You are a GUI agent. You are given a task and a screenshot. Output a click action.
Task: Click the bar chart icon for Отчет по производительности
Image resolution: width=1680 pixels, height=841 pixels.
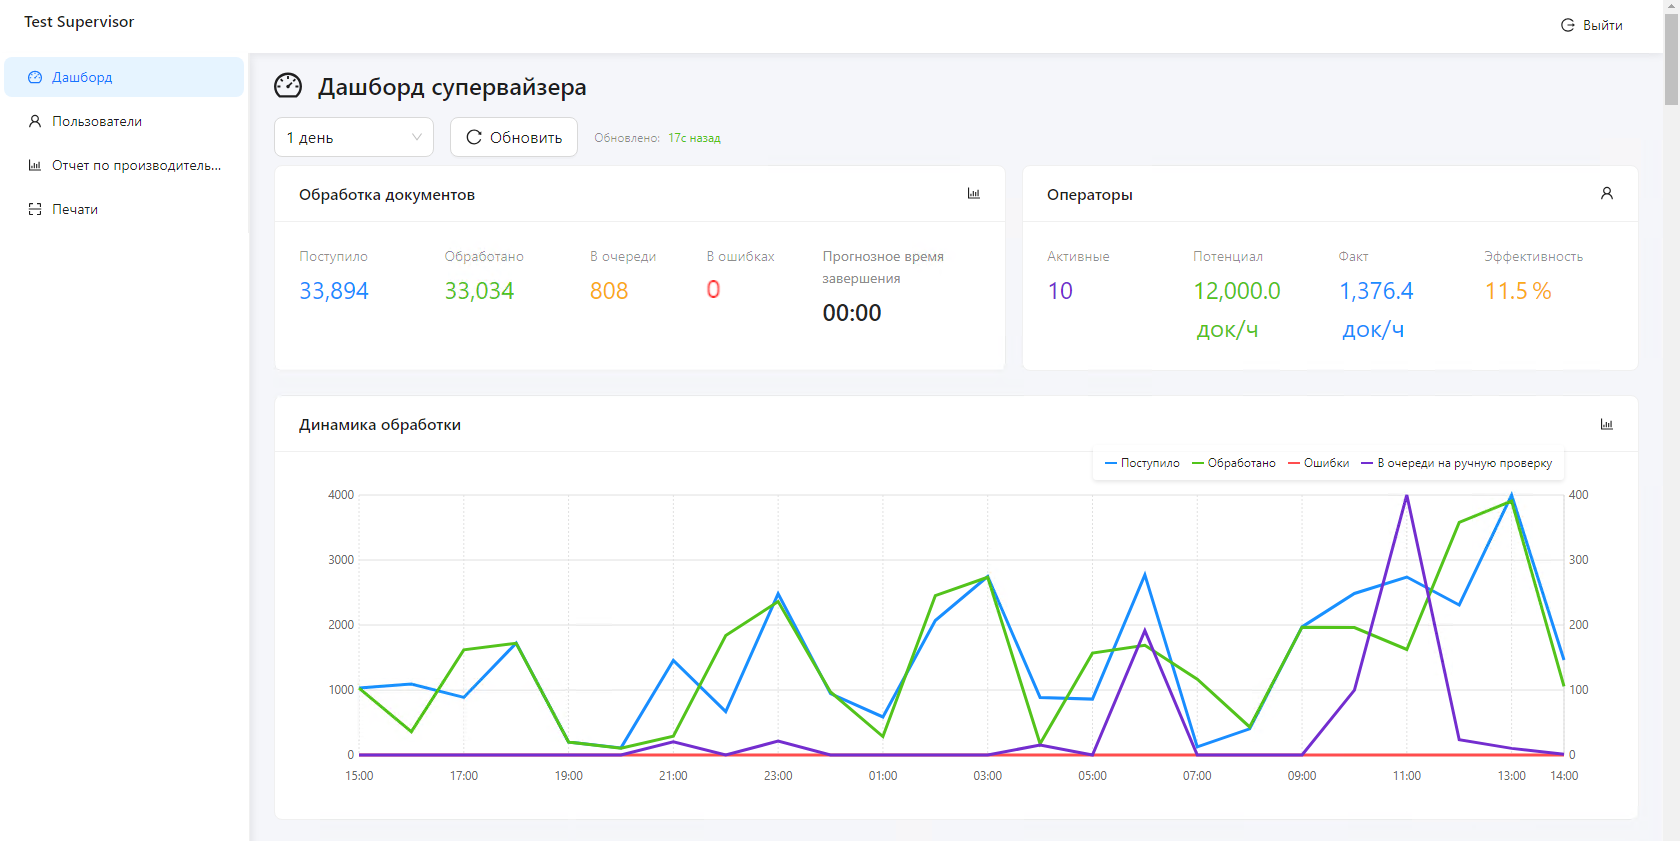point(35,165)
